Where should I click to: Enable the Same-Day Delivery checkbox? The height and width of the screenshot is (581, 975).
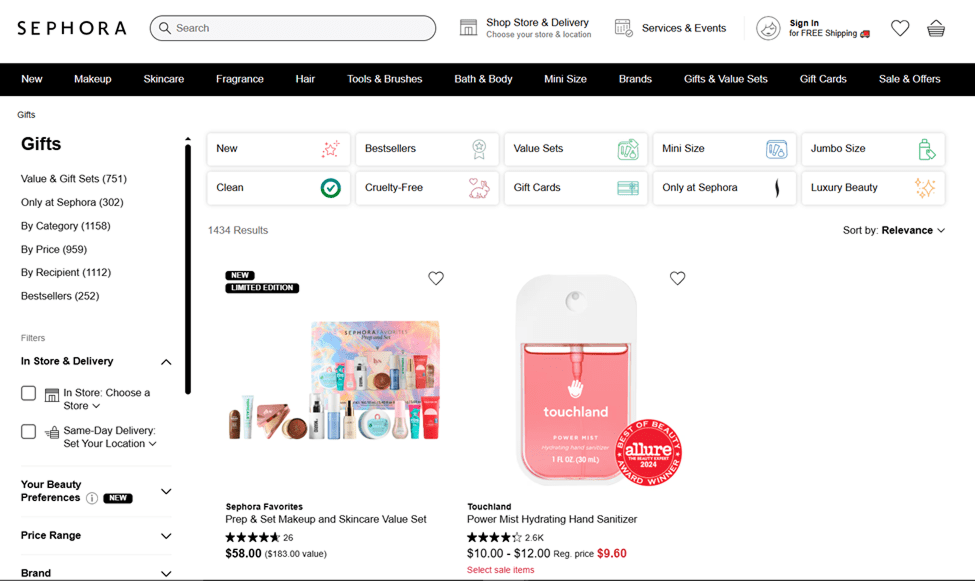click(x=29, y=432)
